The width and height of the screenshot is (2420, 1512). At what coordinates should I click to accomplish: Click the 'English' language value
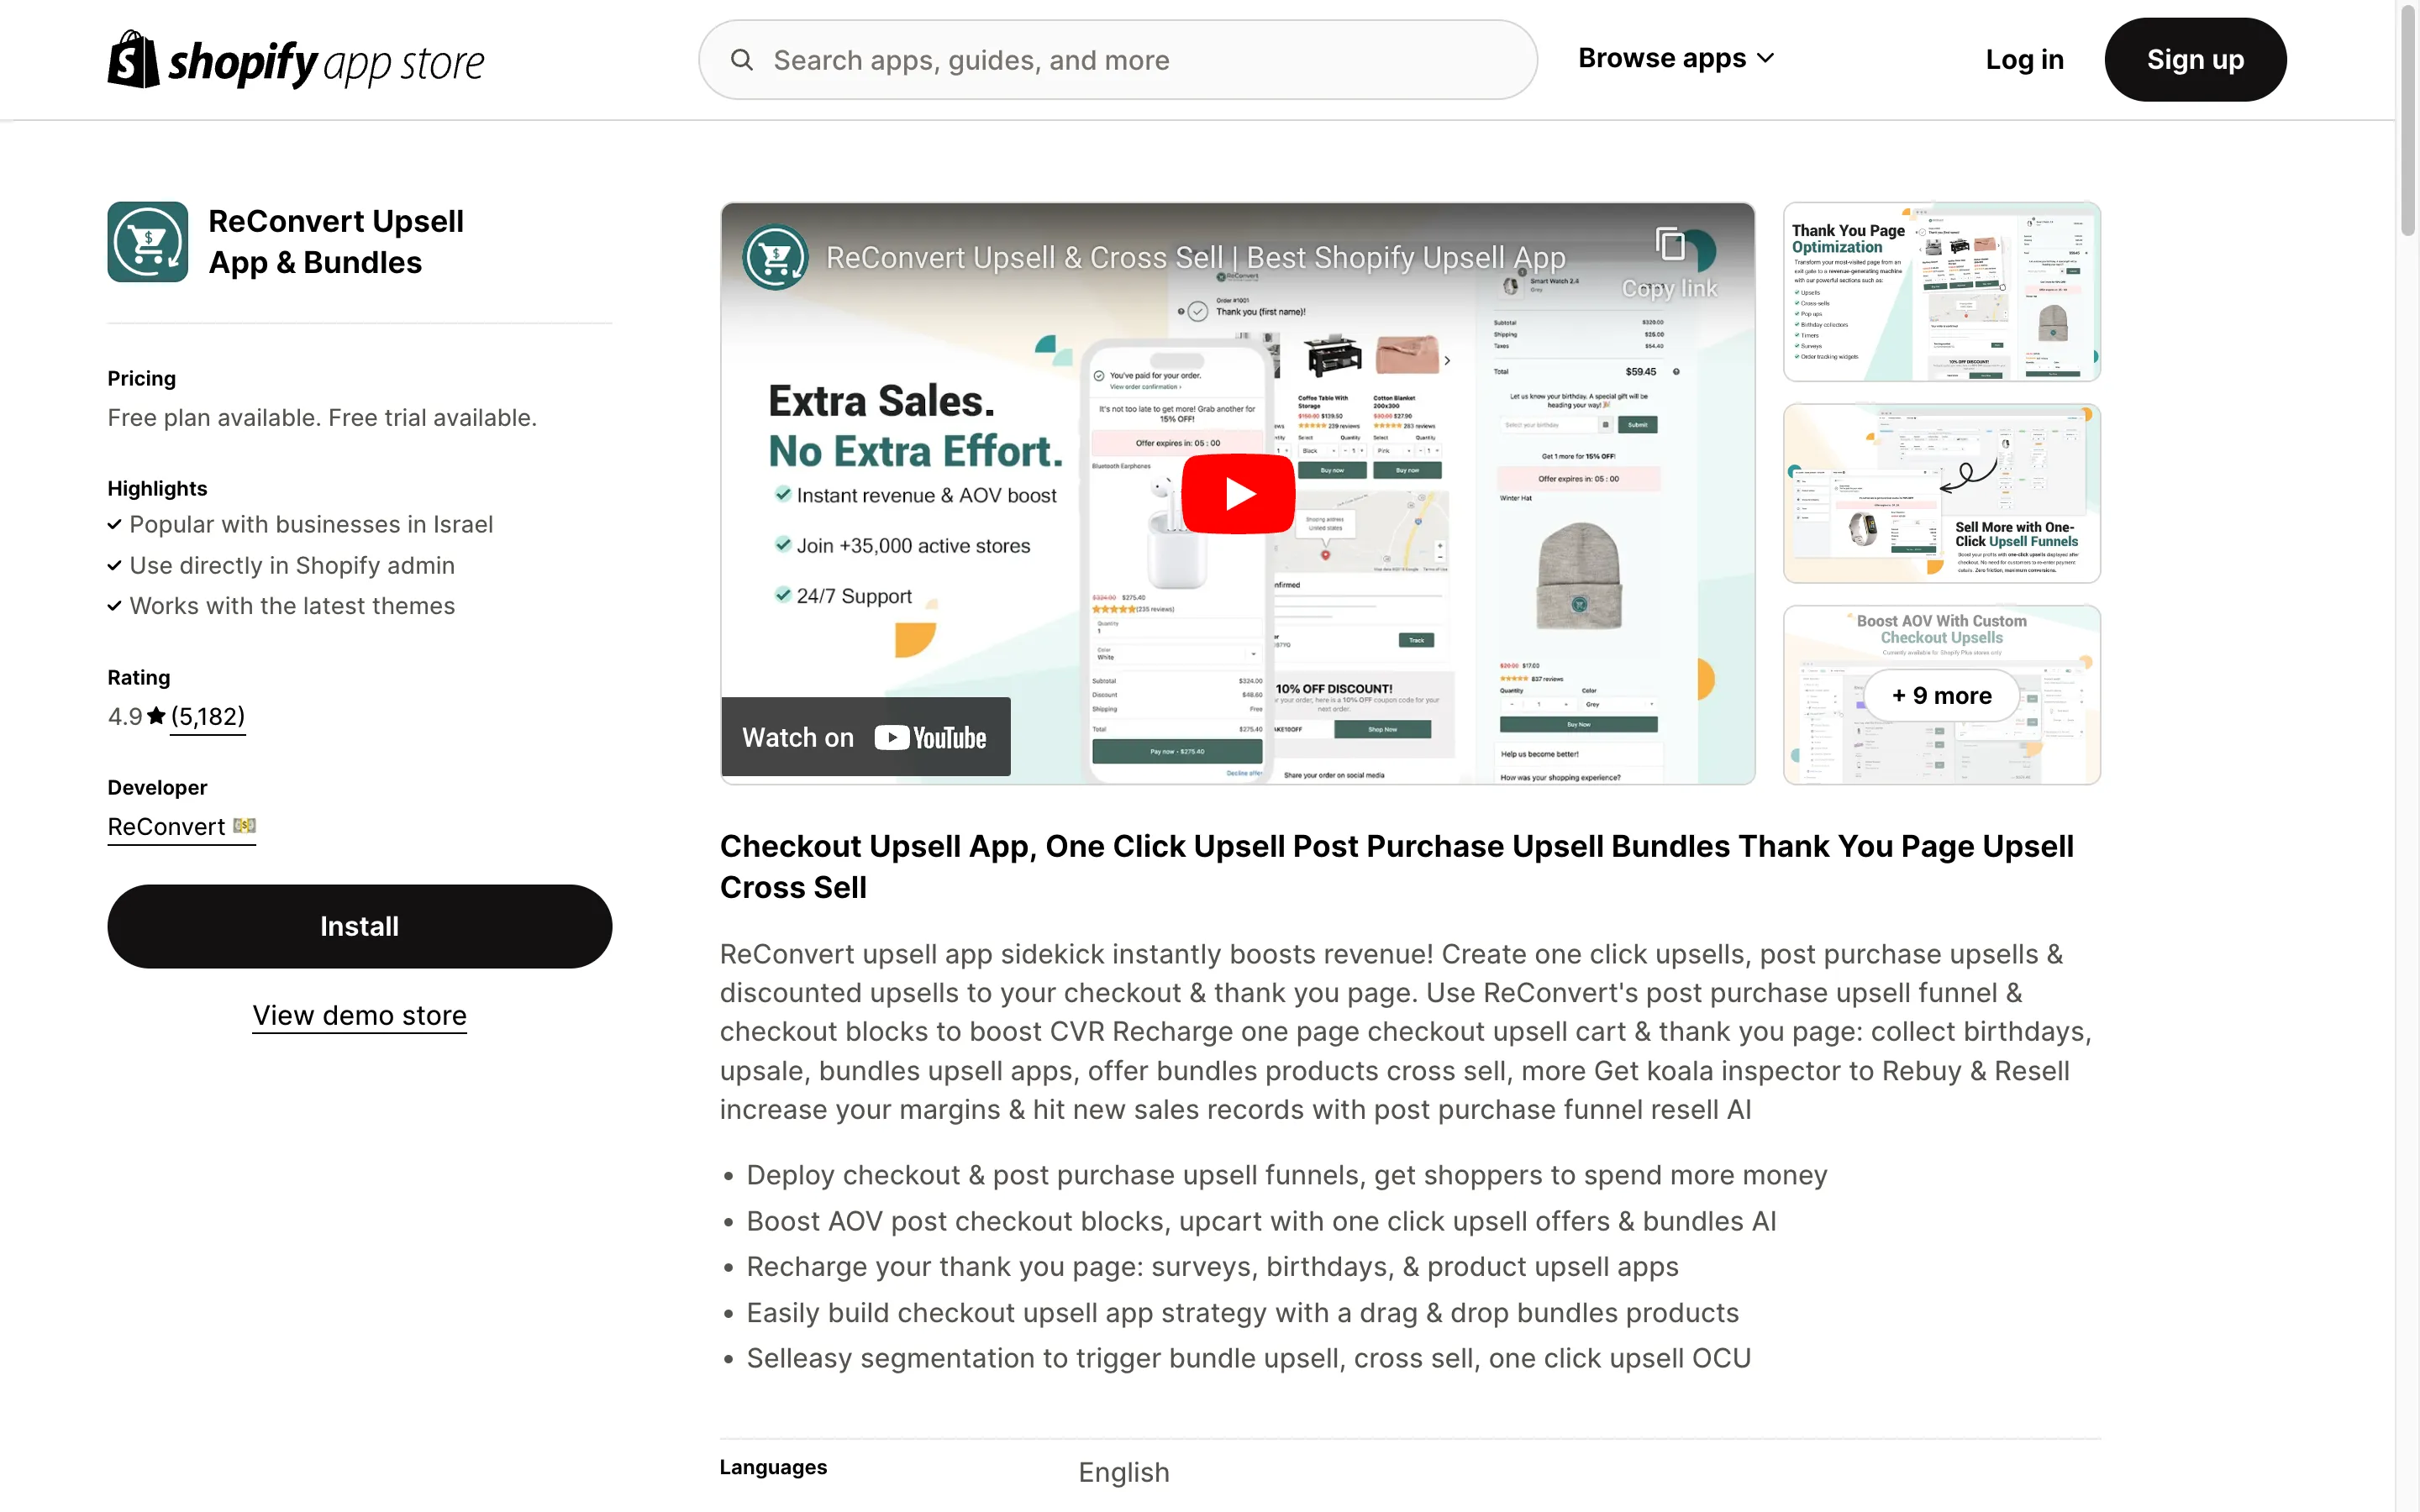coord(1124,1472)
